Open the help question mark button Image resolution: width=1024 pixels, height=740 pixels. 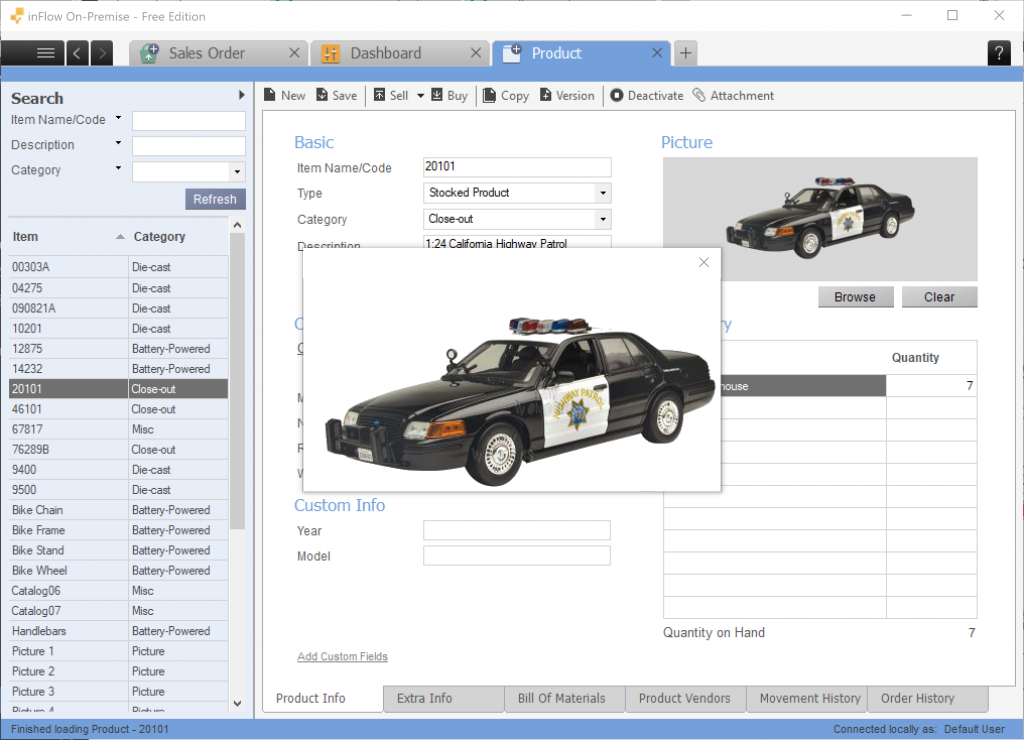point(999,53)
